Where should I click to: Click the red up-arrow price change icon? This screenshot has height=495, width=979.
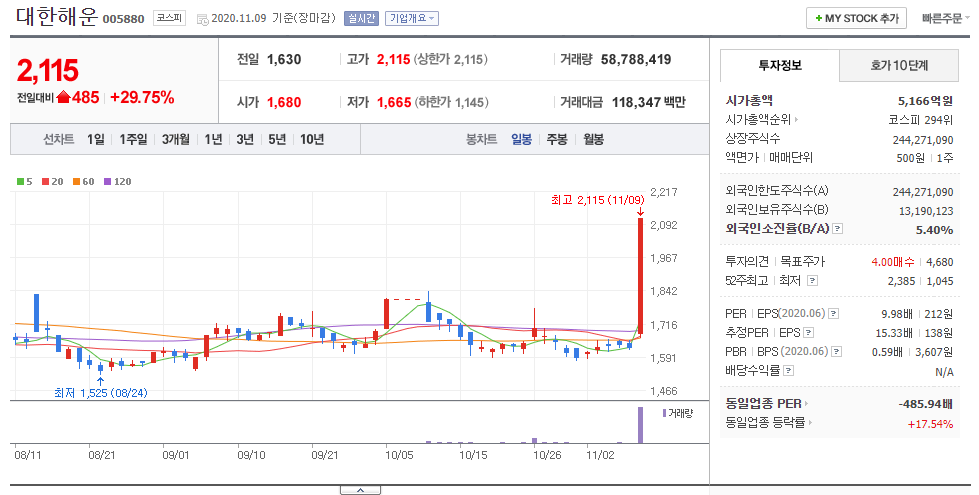(x=63, y=97)
